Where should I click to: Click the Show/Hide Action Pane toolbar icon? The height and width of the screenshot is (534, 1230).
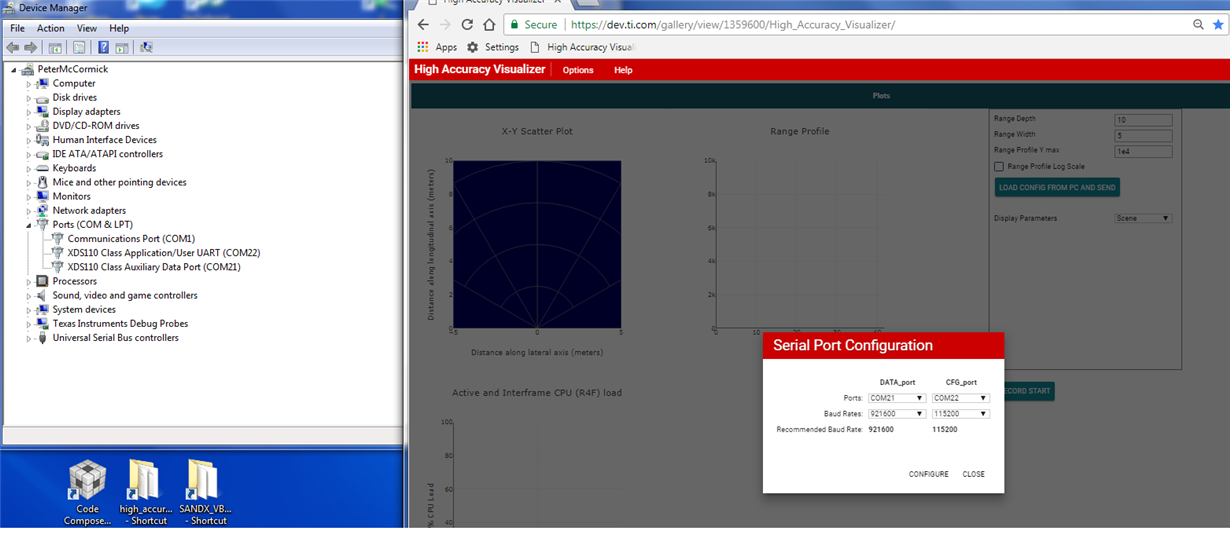121,47
